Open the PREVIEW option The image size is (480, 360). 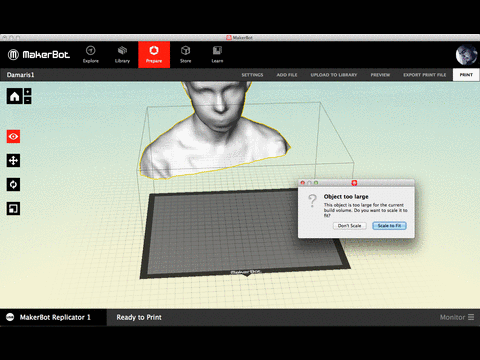(x=380, y=75)
